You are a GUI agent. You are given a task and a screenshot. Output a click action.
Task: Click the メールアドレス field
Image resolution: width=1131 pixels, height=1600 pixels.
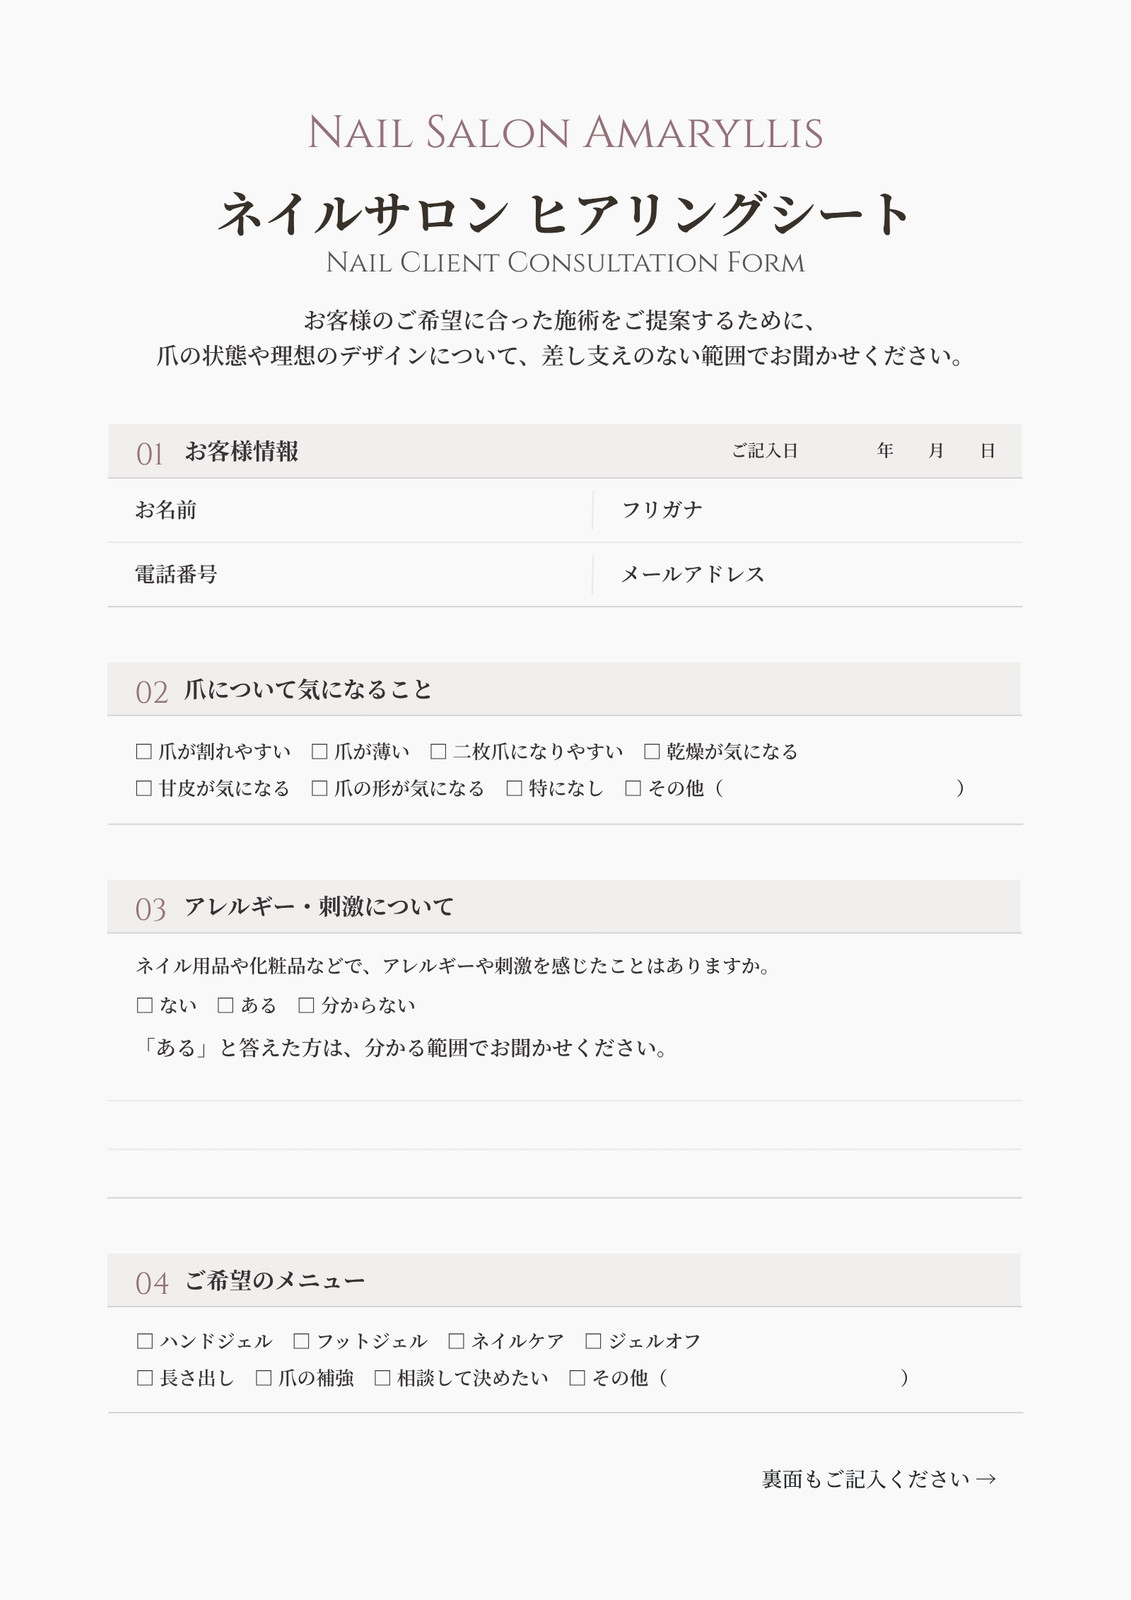[808, 574]
